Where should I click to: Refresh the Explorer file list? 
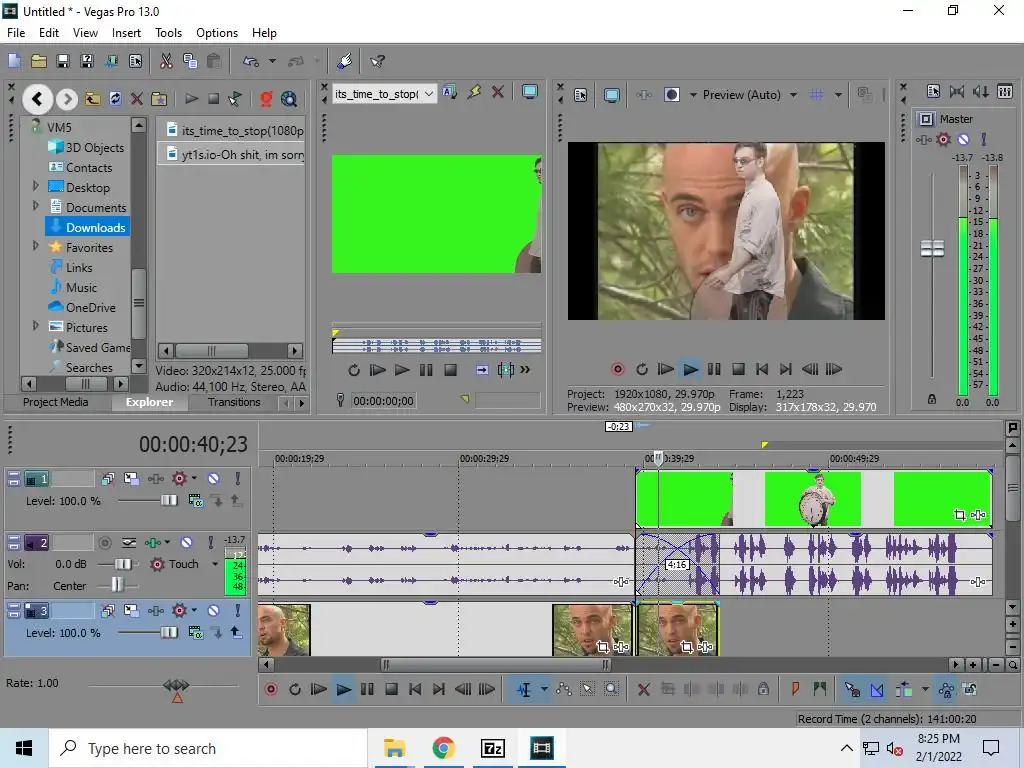tap(115, 99)
